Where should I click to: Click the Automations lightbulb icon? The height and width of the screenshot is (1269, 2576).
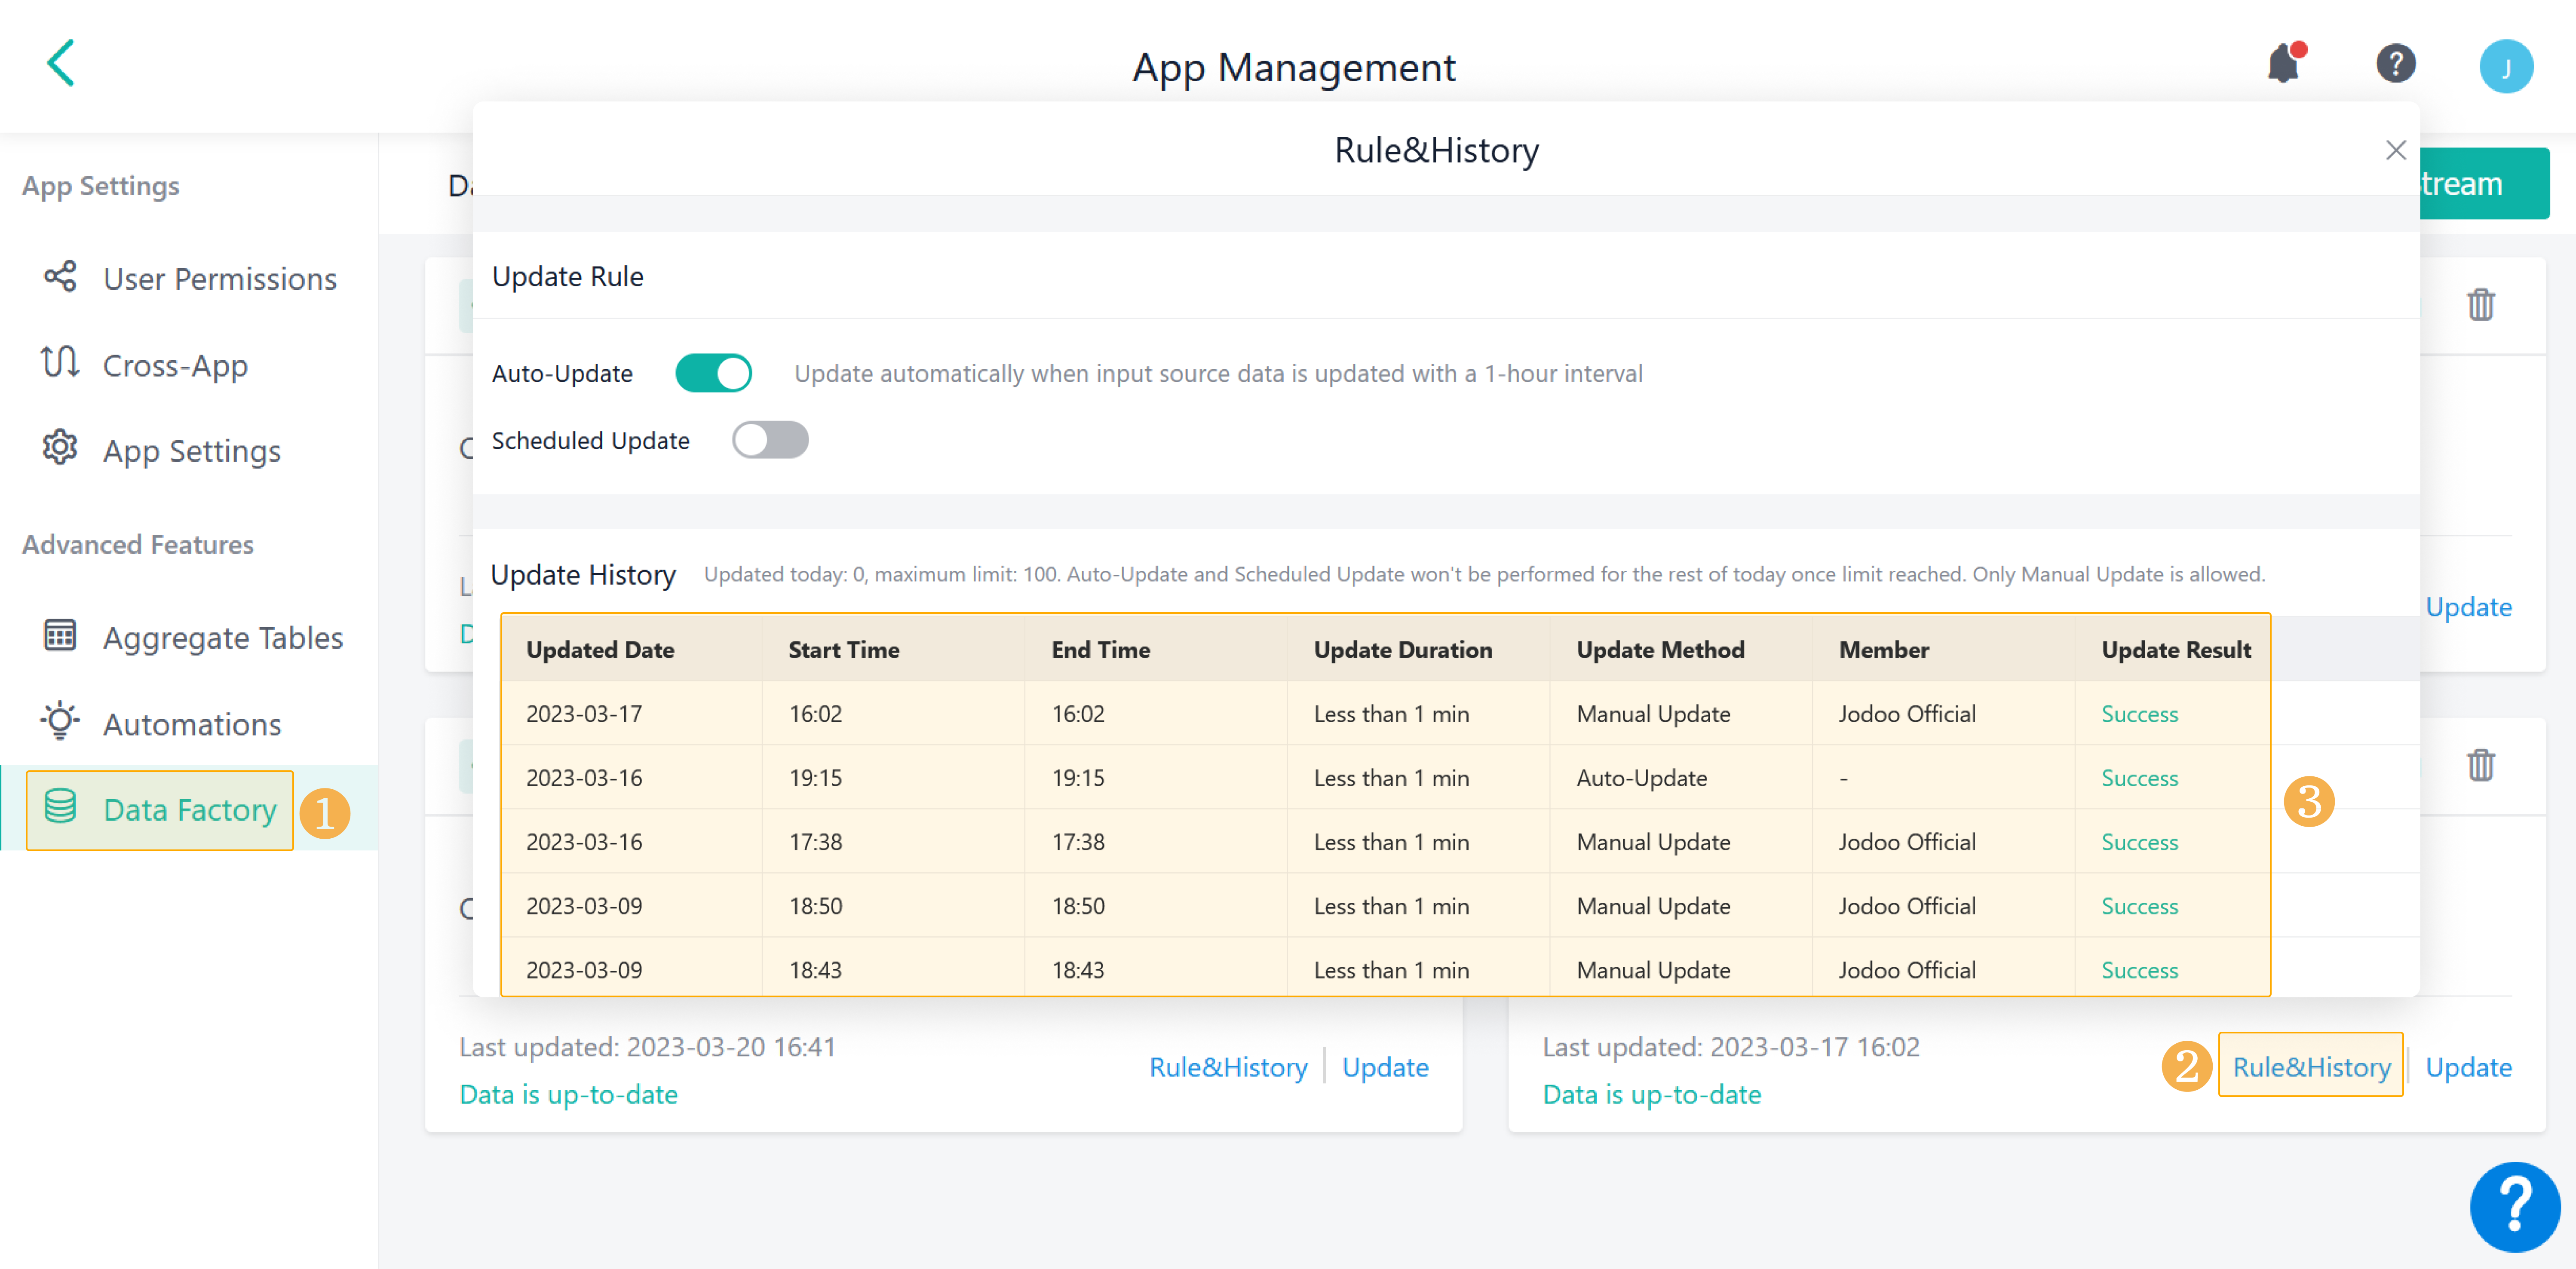click(60, 721)
